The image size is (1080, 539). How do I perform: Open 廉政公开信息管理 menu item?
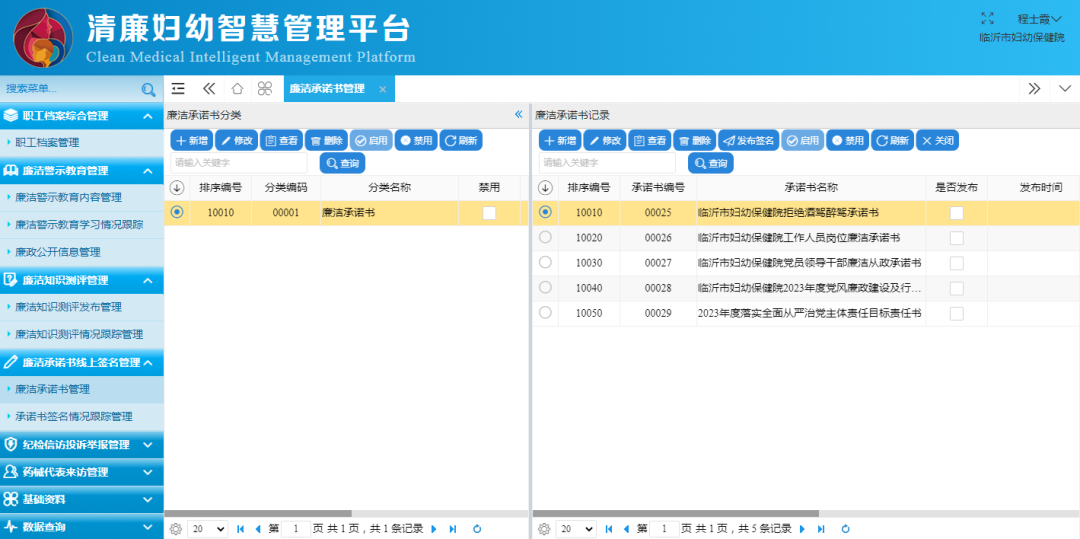click(x=82, y=253)
